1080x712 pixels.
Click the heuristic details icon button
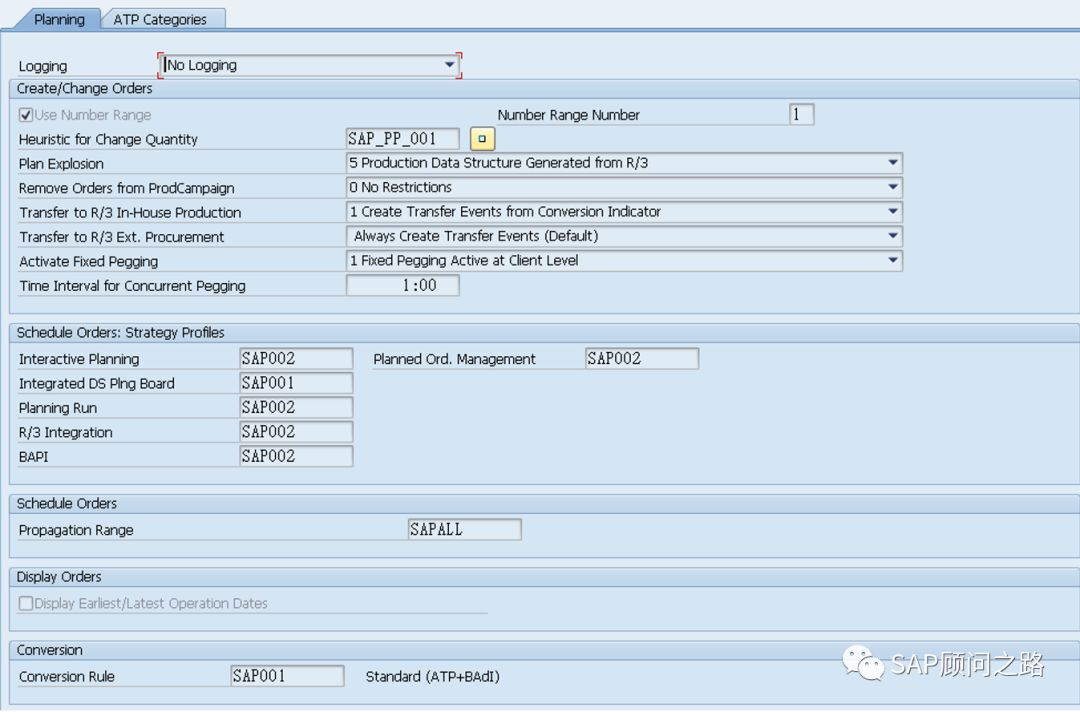pos(482,139)
